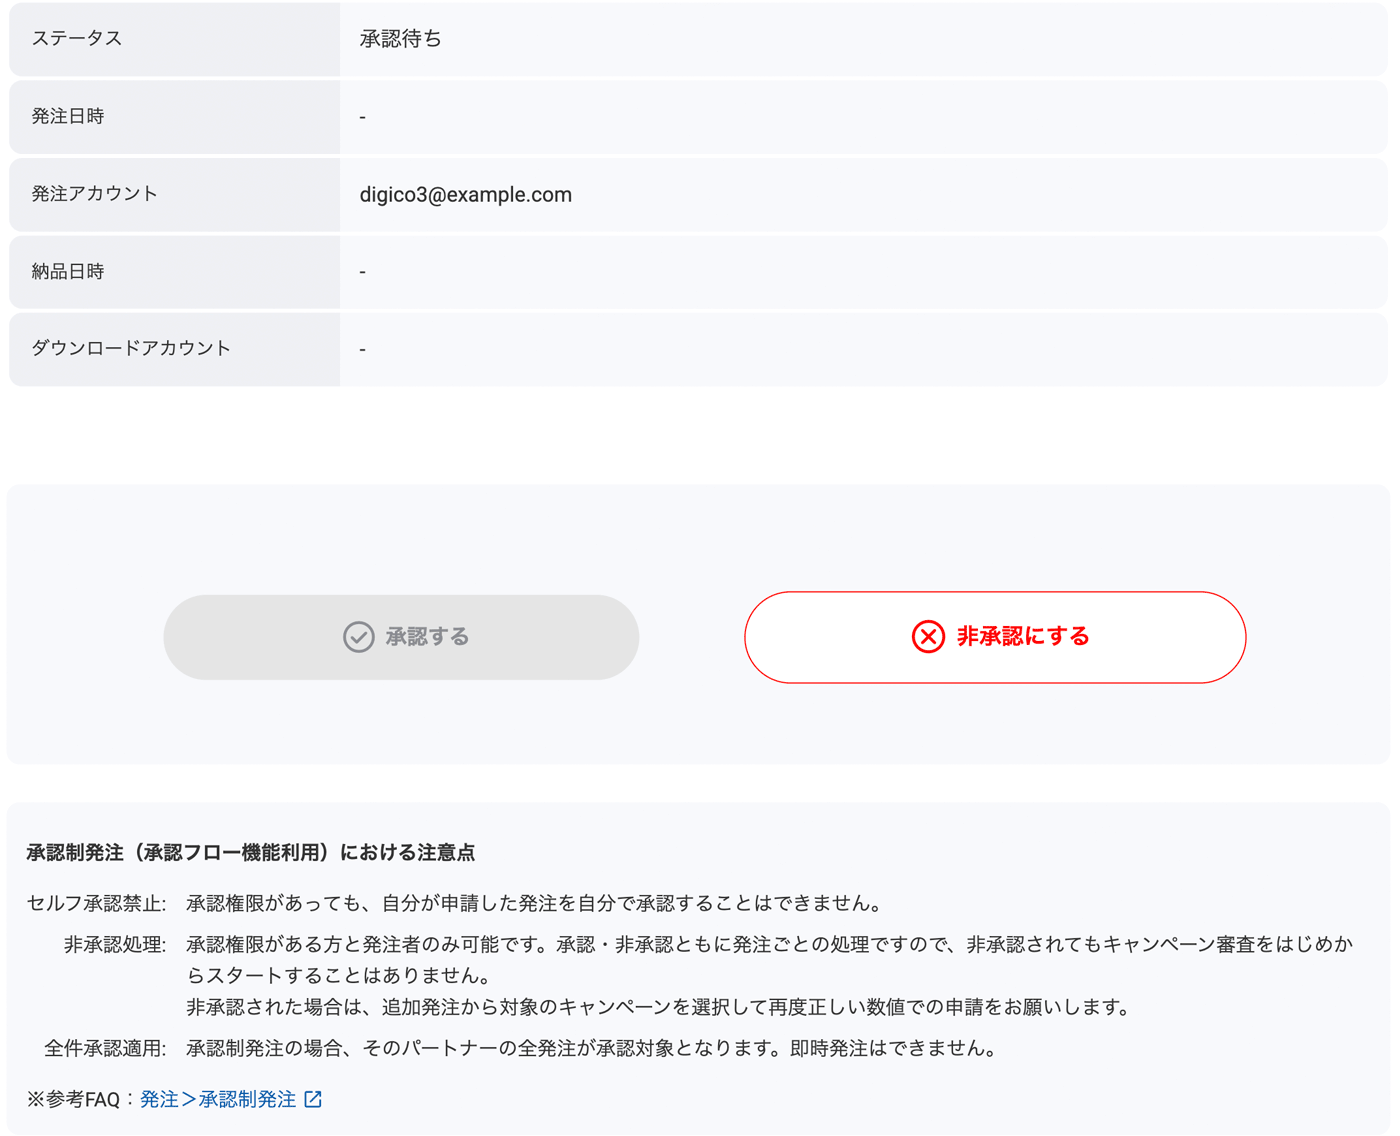
Task: Select the 発注アカウント row label
Action: click(95, 194)
